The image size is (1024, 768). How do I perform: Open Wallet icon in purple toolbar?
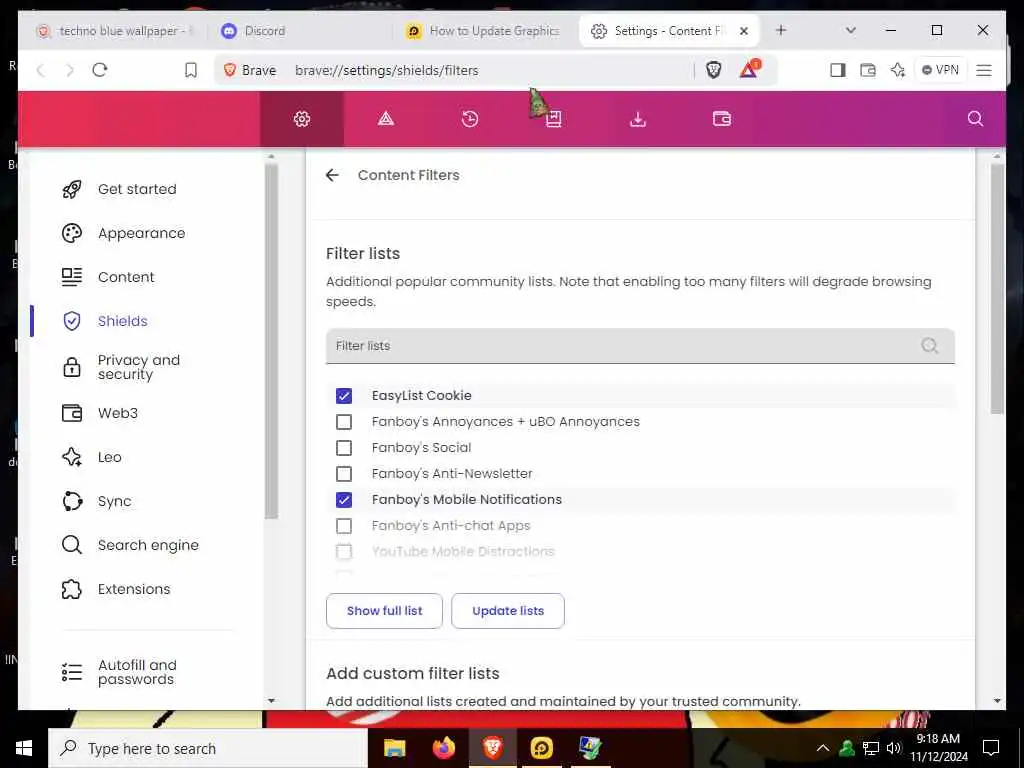point(722,119)
